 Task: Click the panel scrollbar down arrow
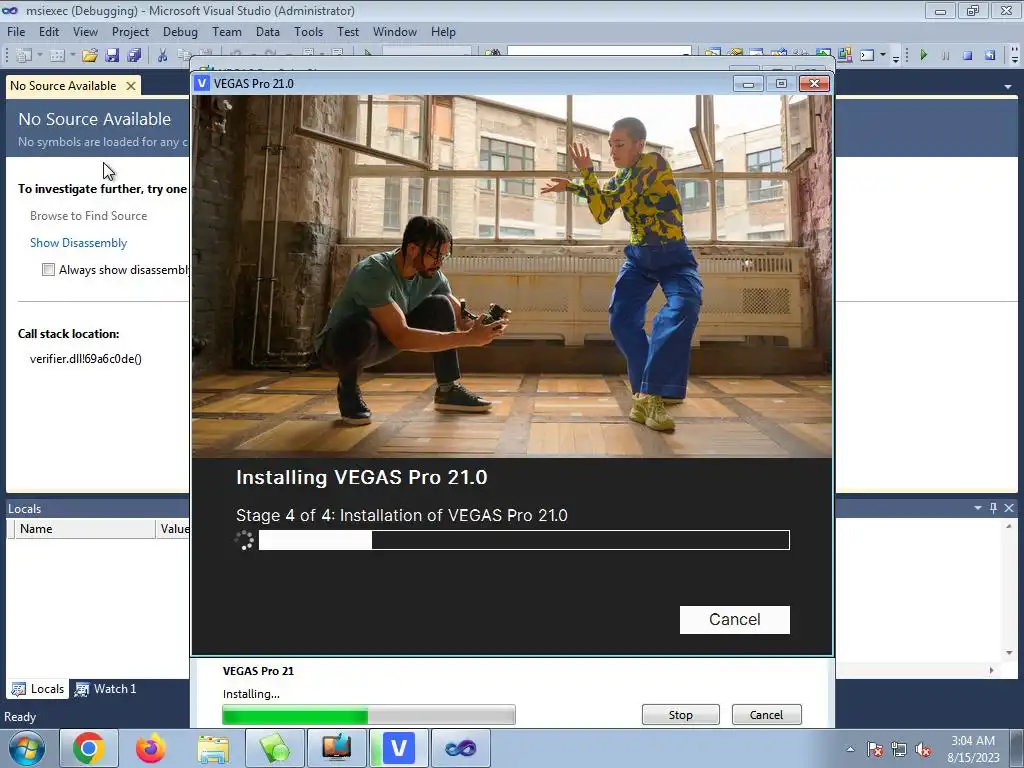pos(1009,652)
